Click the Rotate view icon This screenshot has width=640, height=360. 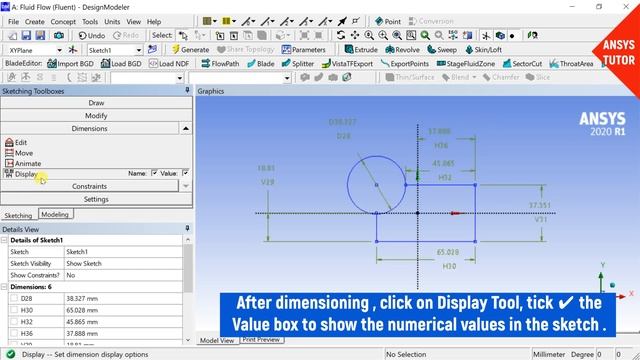pos(341,36)
